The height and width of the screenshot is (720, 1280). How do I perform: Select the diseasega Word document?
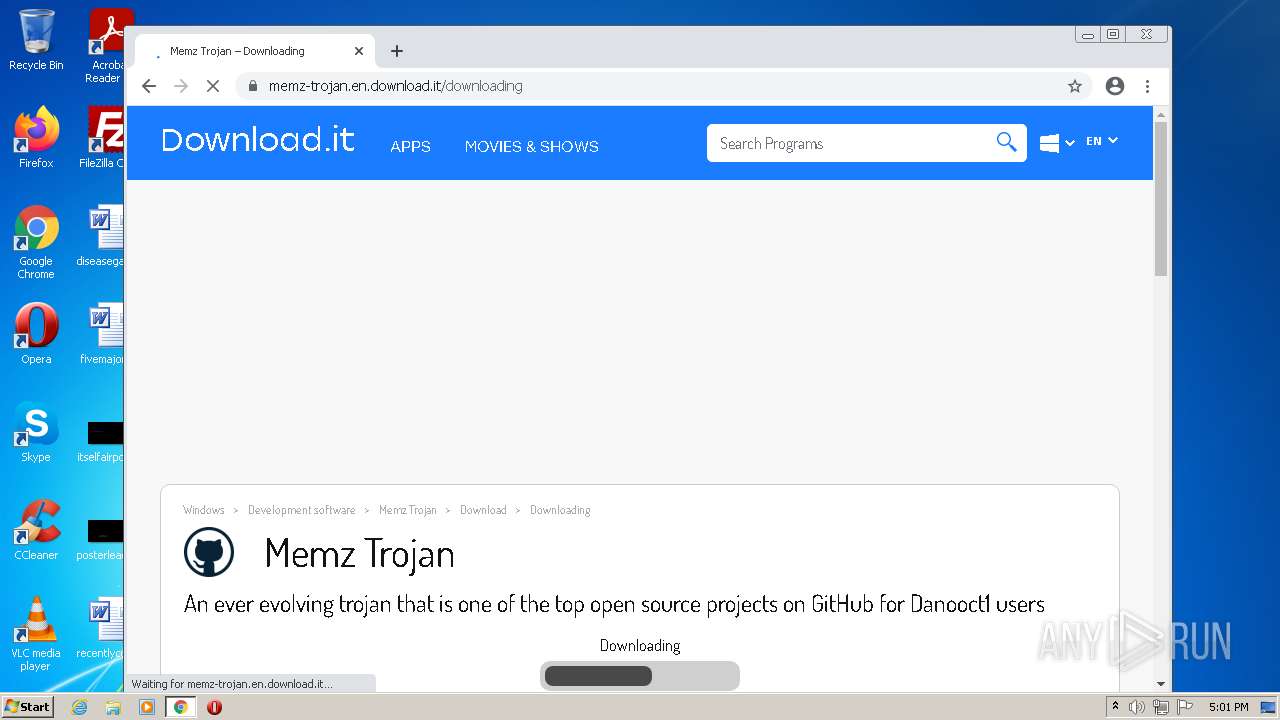pos(102,236)
